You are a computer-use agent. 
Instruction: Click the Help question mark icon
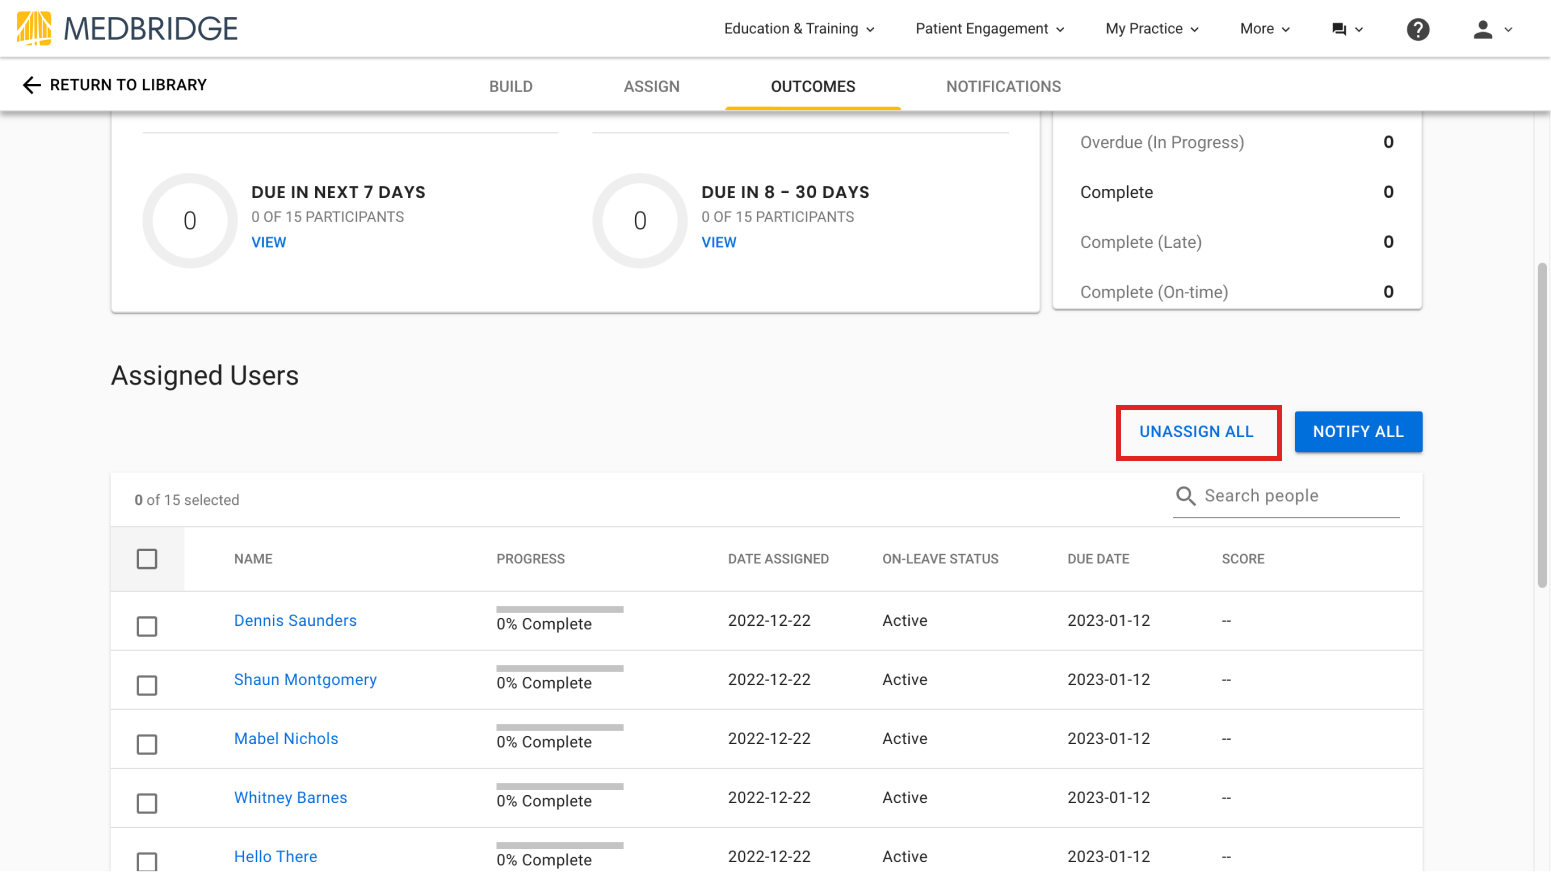point(1418,29)
